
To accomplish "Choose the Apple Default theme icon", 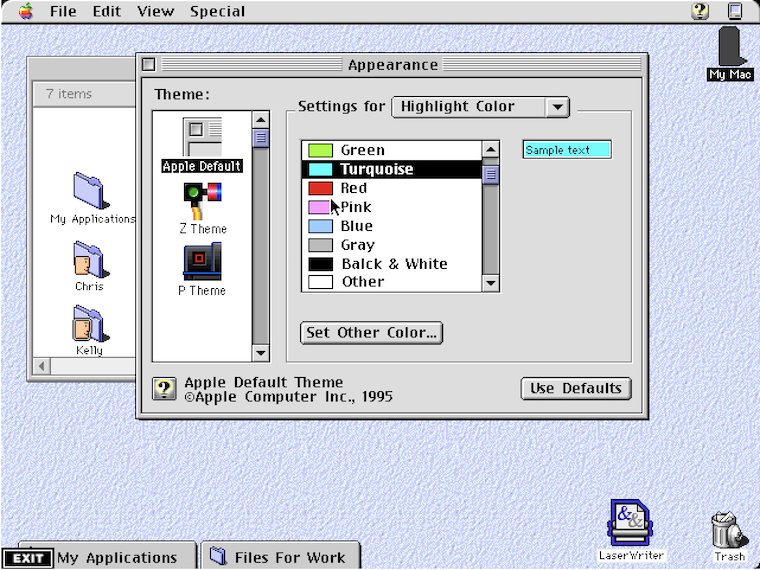I will (202, 137).
